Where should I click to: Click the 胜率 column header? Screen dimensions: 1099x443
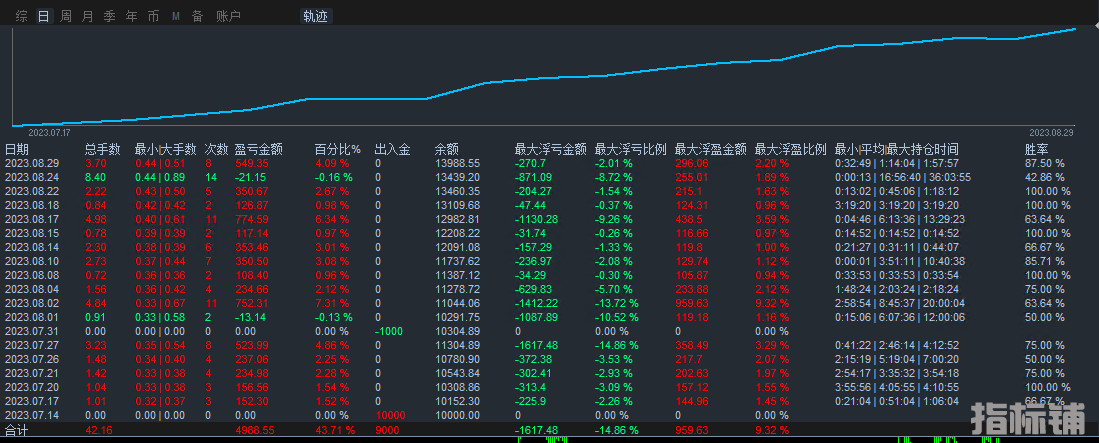(1037, 149)
